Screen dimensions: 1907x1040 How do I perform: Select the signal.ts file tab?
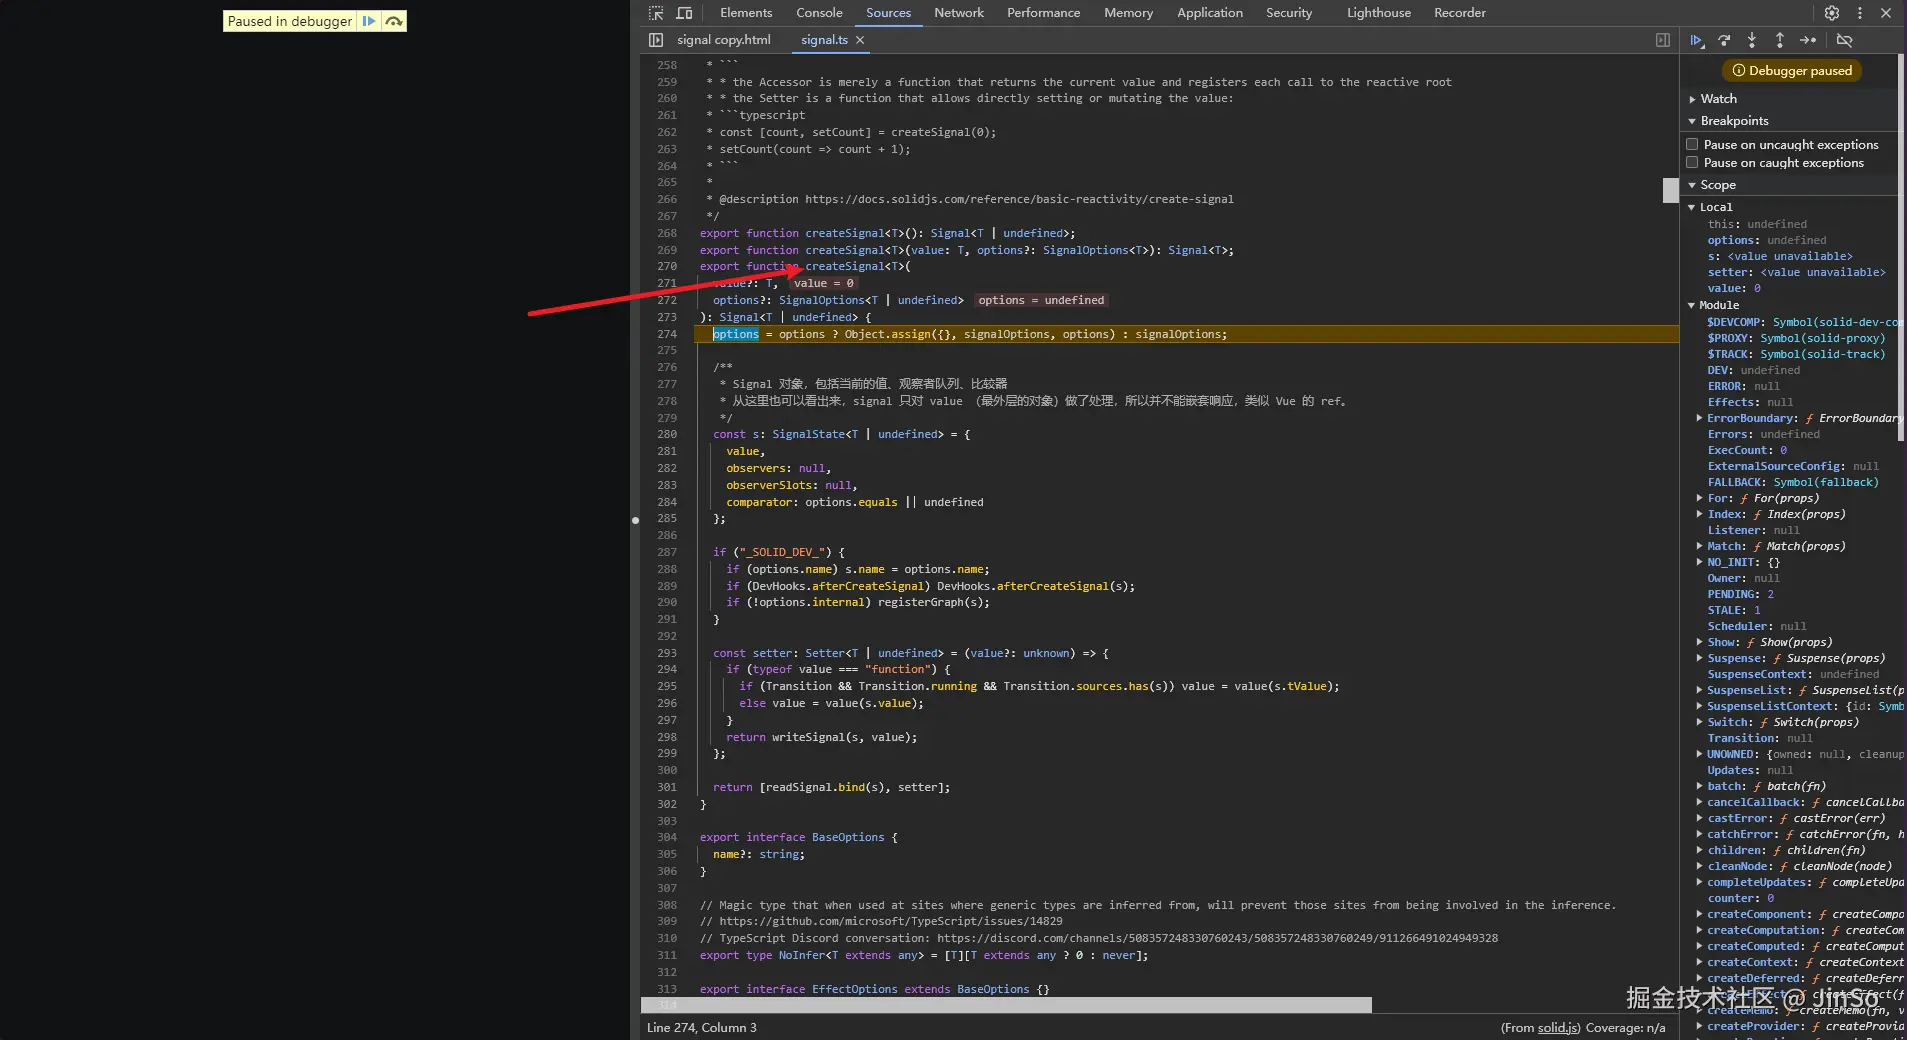pos(824,40)
